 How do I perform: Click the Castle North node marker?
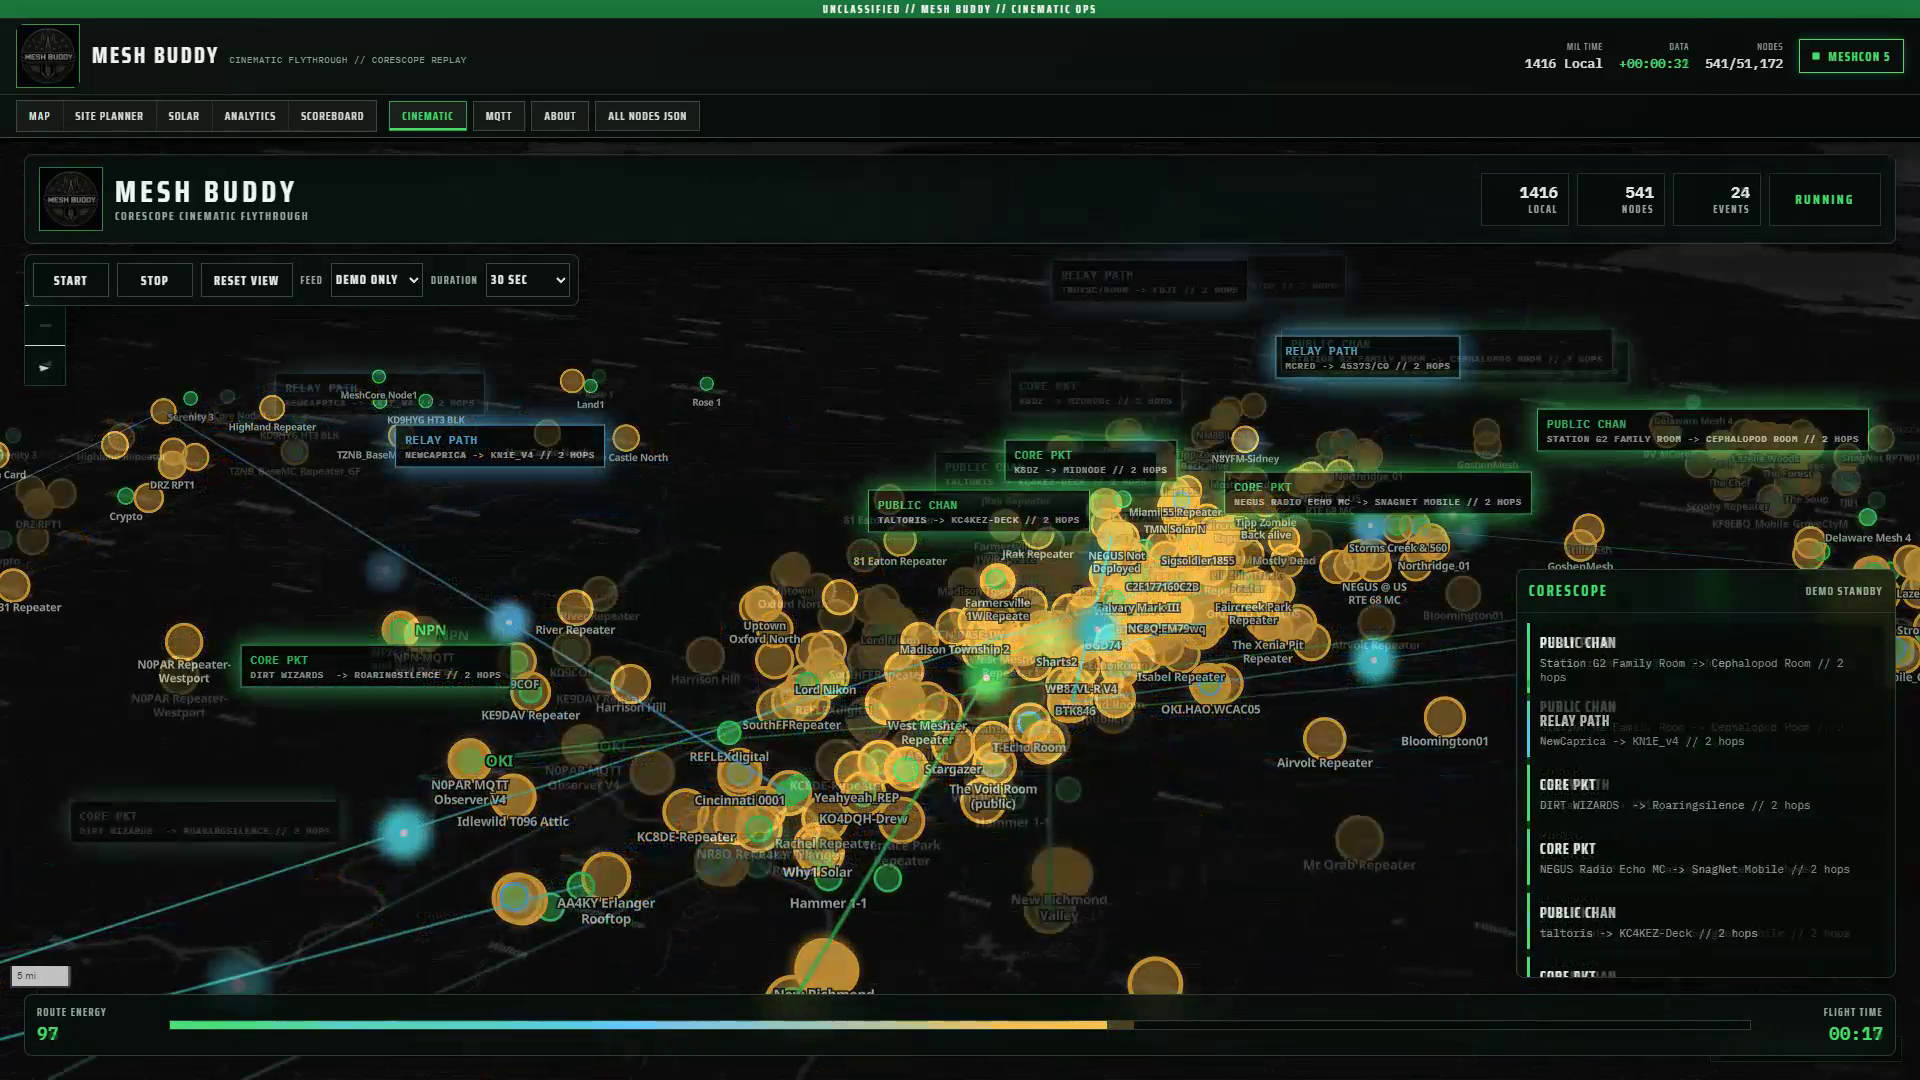pyautogui.click(x=626, y=438)
